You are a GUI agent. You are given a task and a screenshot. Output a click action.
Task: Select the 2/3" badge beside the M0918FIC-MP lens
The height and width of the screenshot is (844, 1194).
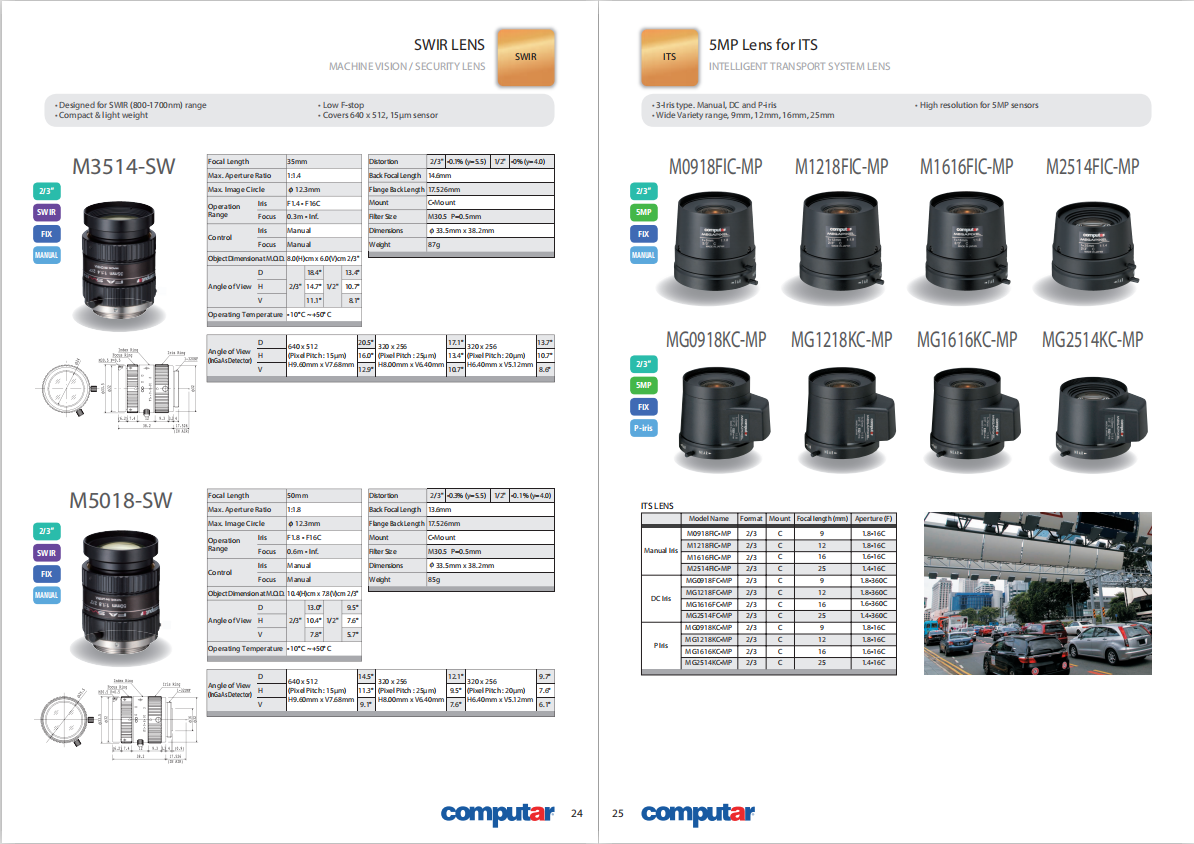[643, 191]
